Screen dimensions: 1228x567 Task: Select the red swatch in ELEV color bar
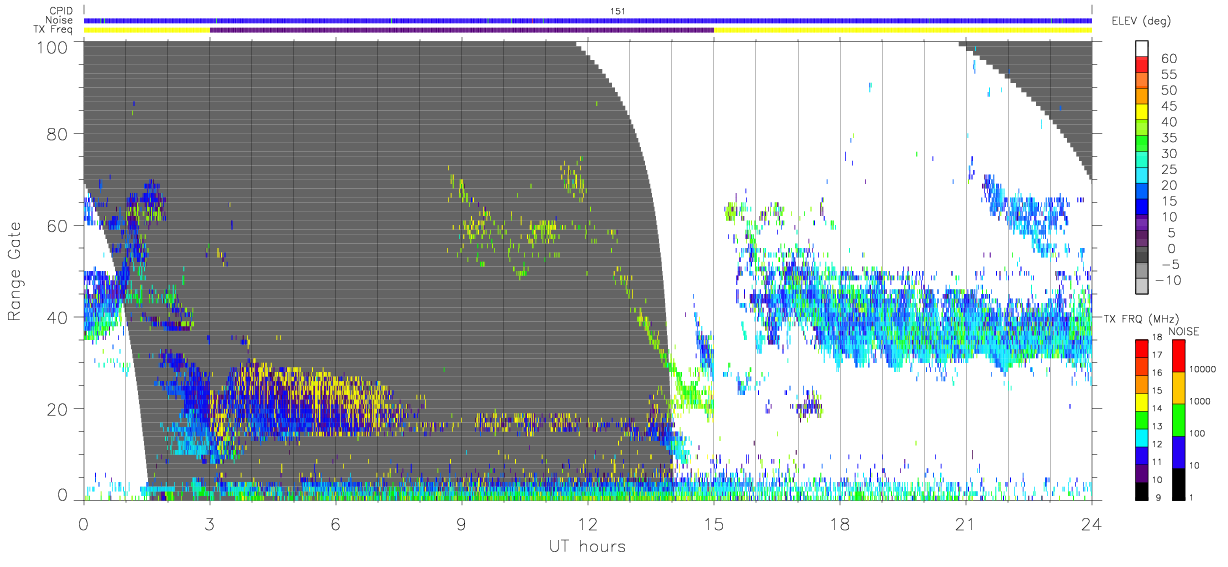pyautogui.click(x=1143, y=63)
